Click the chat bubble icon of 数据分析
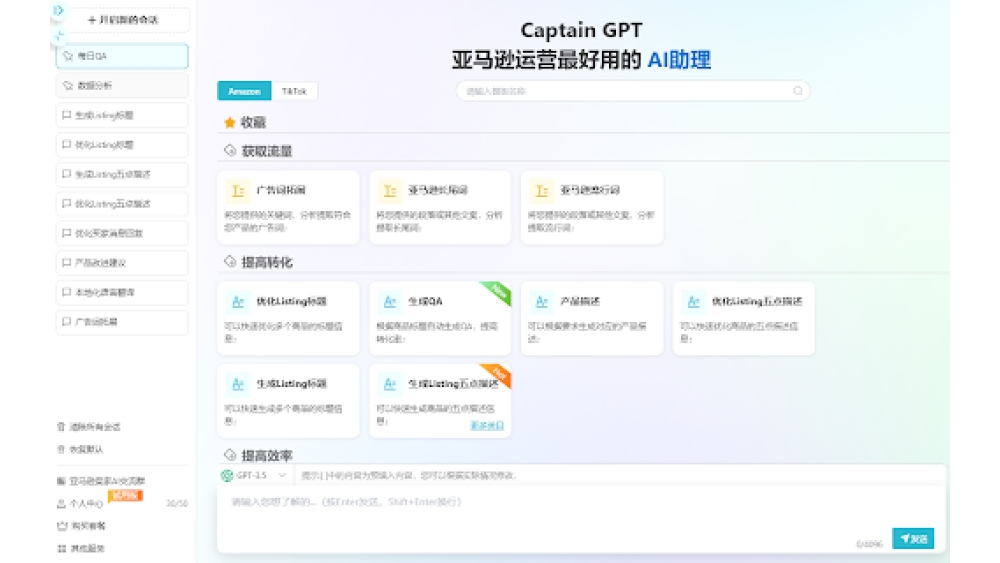Viewport: 1000px width, 563px height. (x=68, y=85)
